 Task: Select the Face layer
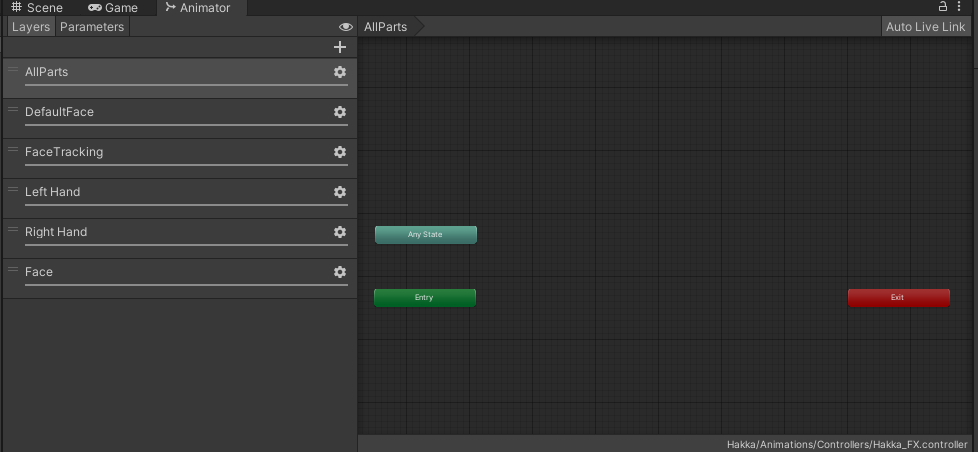tap(180, 278)
